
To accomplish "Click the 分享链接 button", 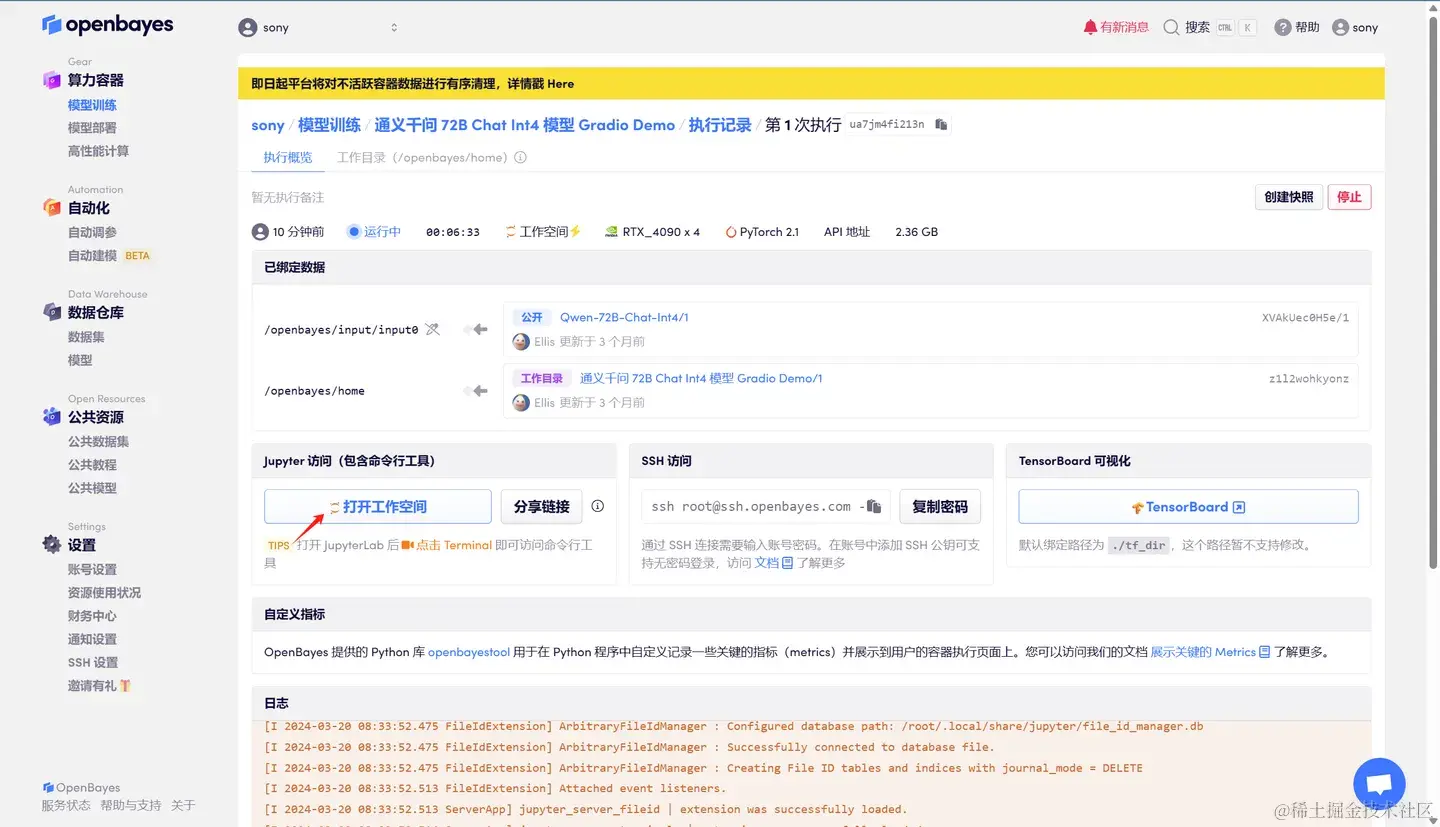I will (541, 507).
